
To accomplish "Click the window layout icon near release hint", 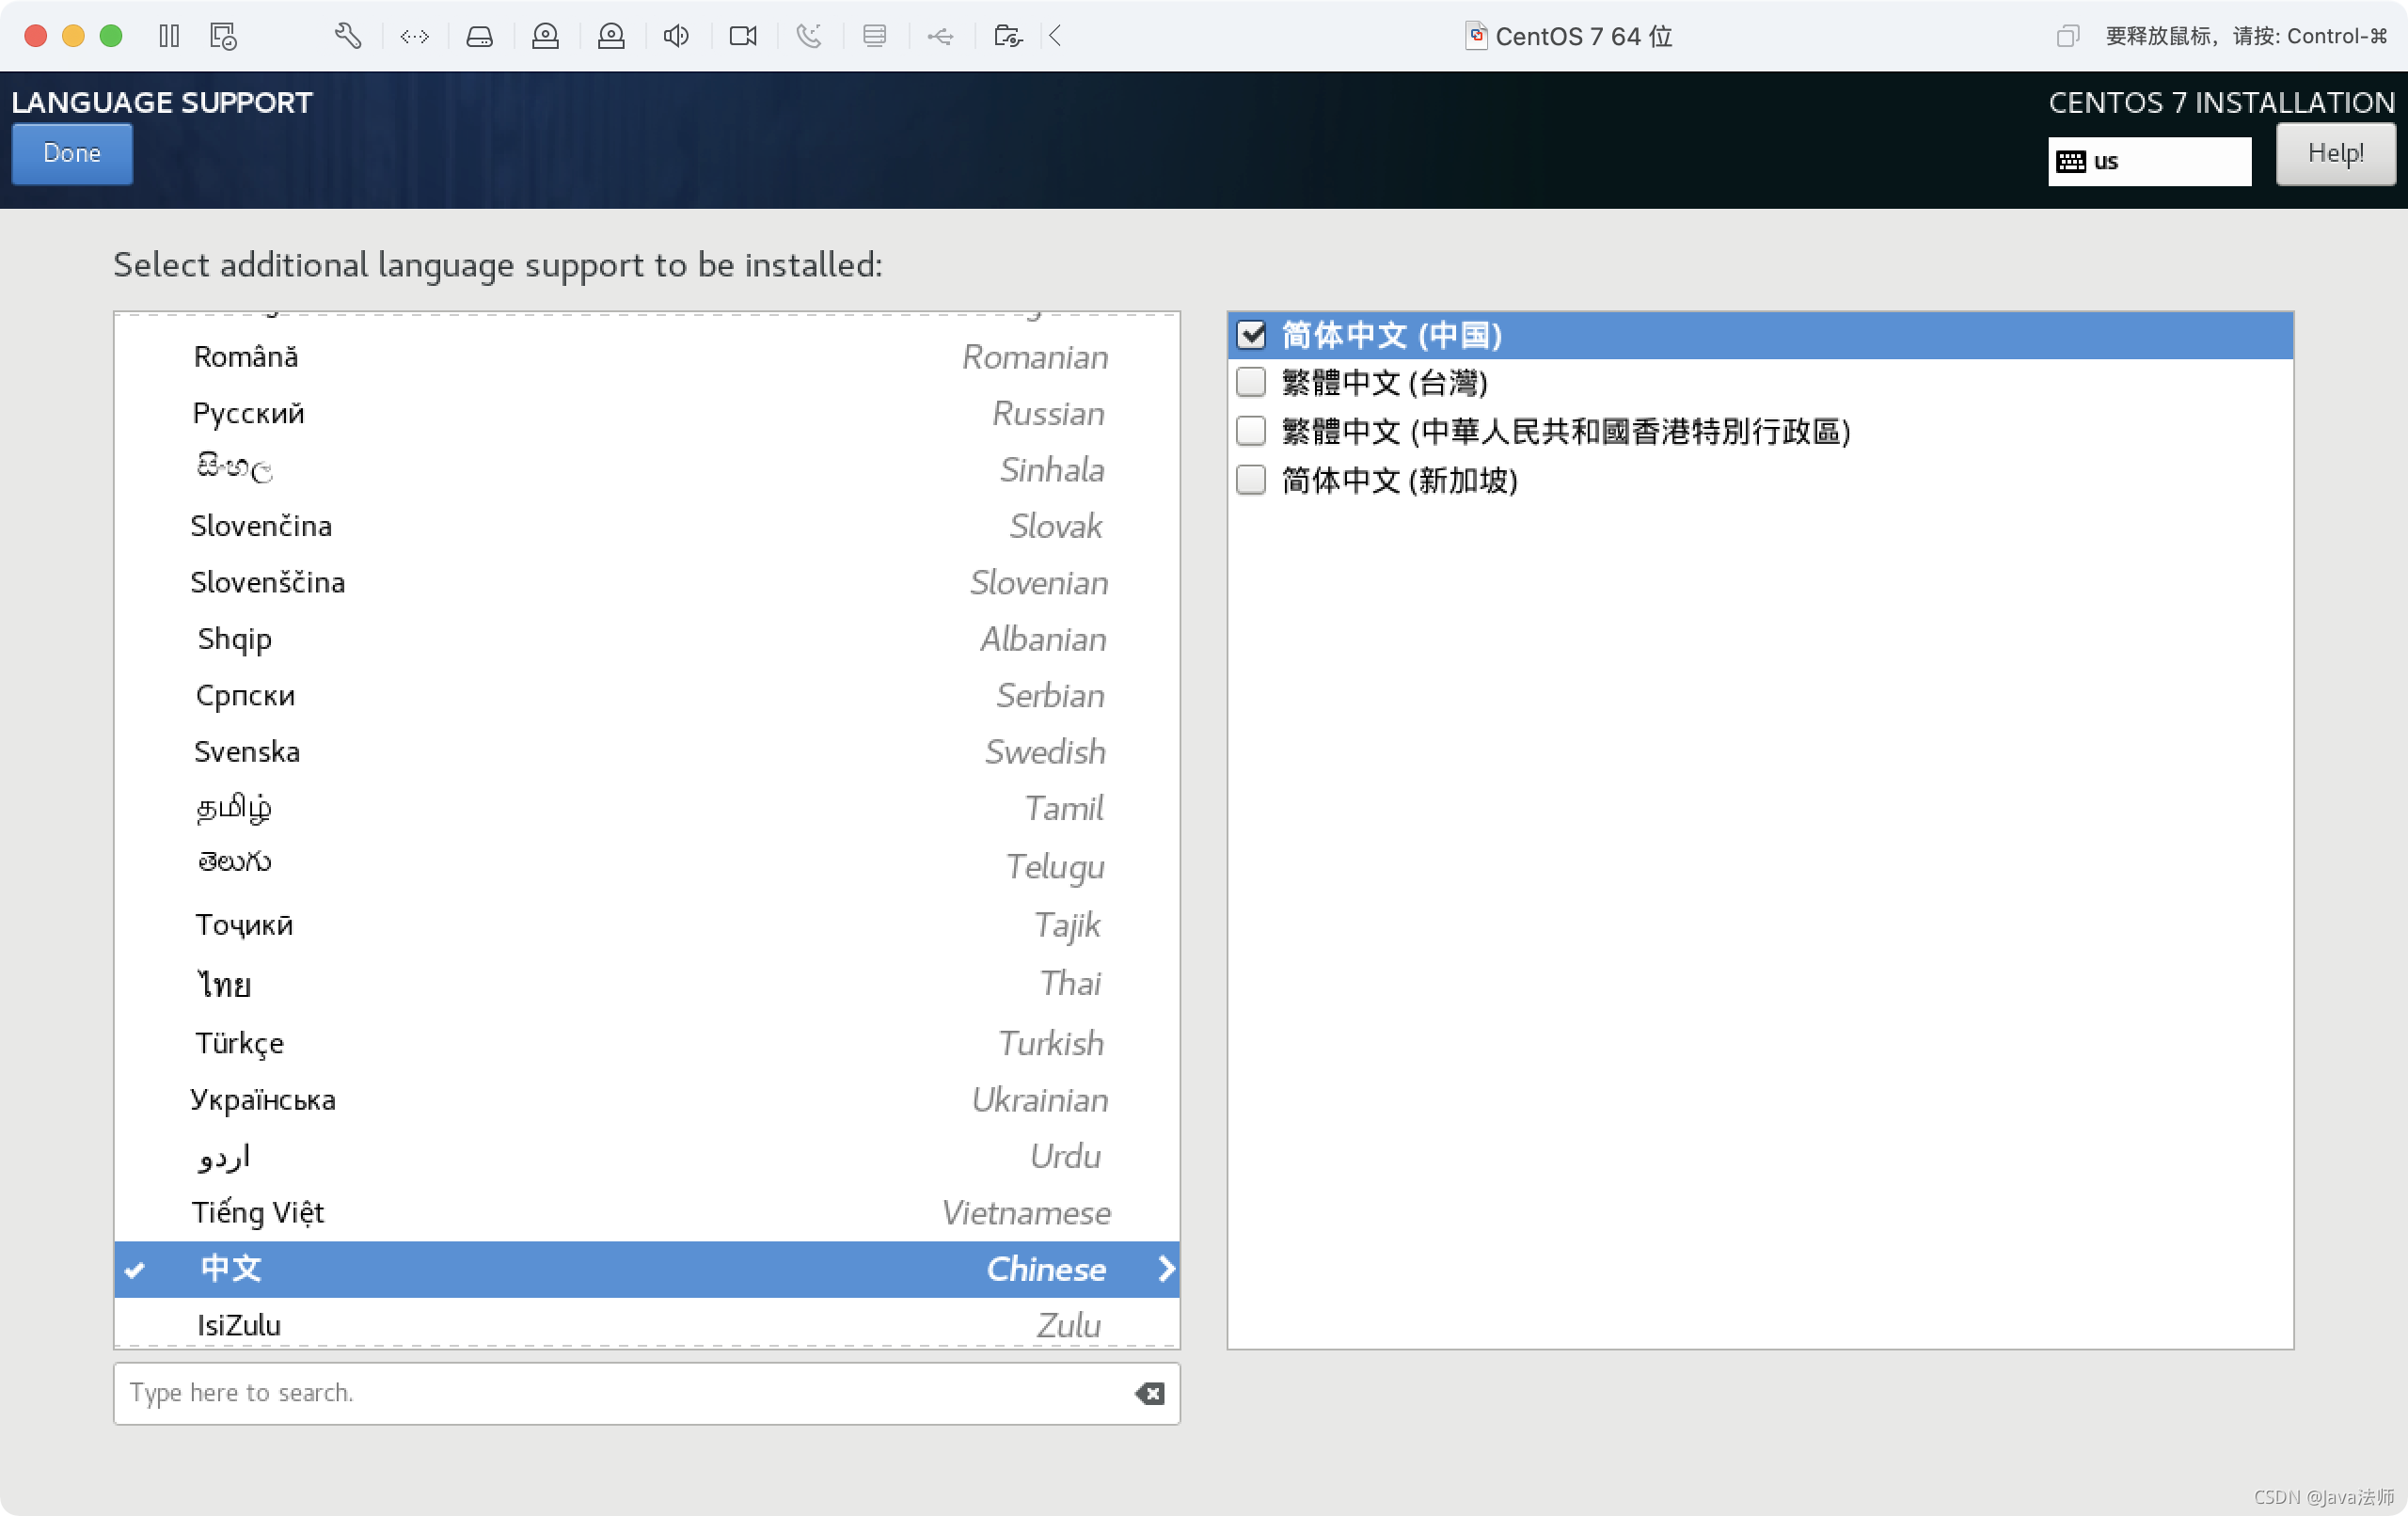I will pyautogui.click(x=2067, y=37).
